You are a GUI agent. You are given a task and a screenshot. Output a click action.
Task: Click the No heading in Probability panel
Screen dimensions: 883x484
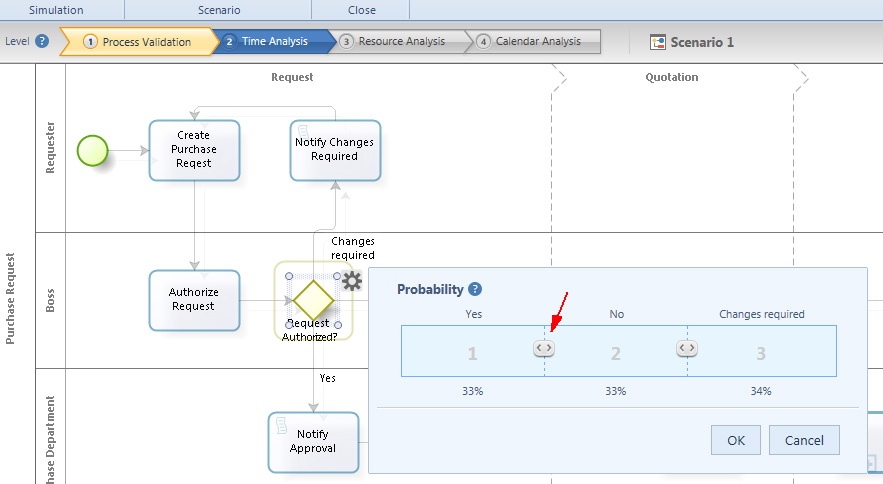click(x=617, y=314)
